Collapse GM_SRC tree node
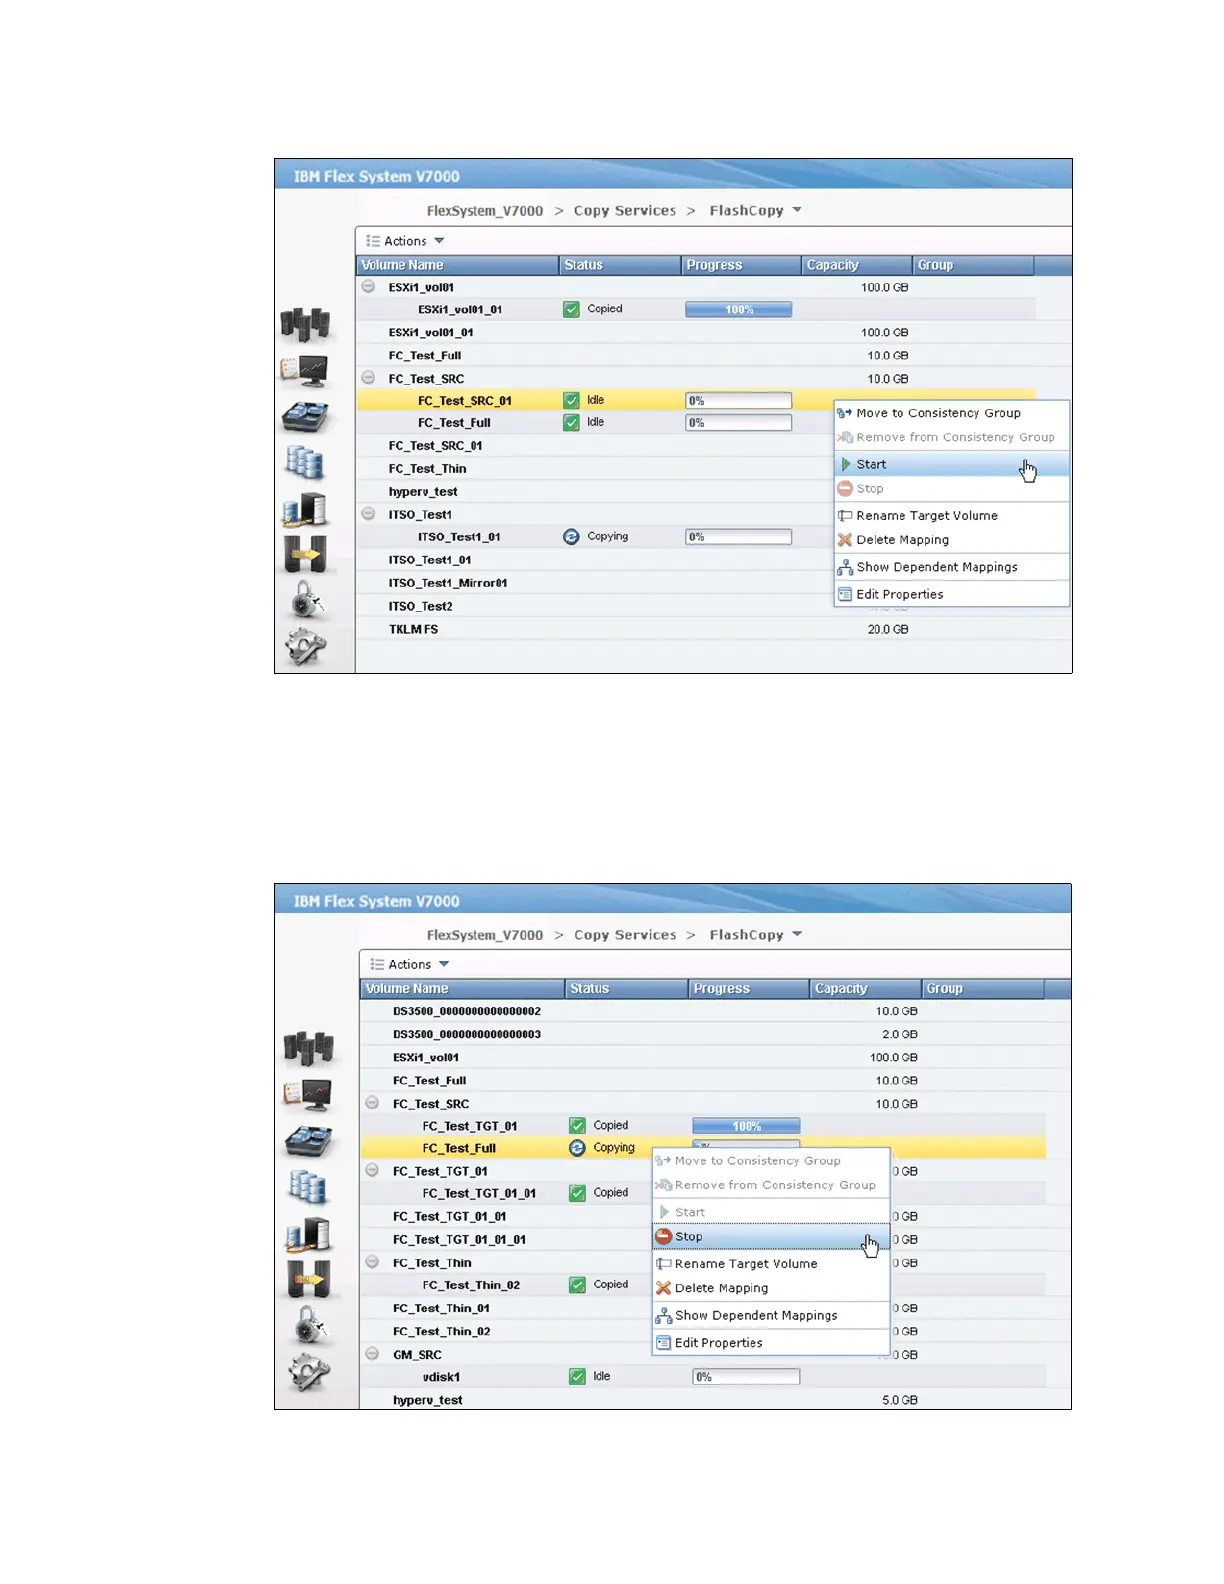 [x=372, y=1354]
